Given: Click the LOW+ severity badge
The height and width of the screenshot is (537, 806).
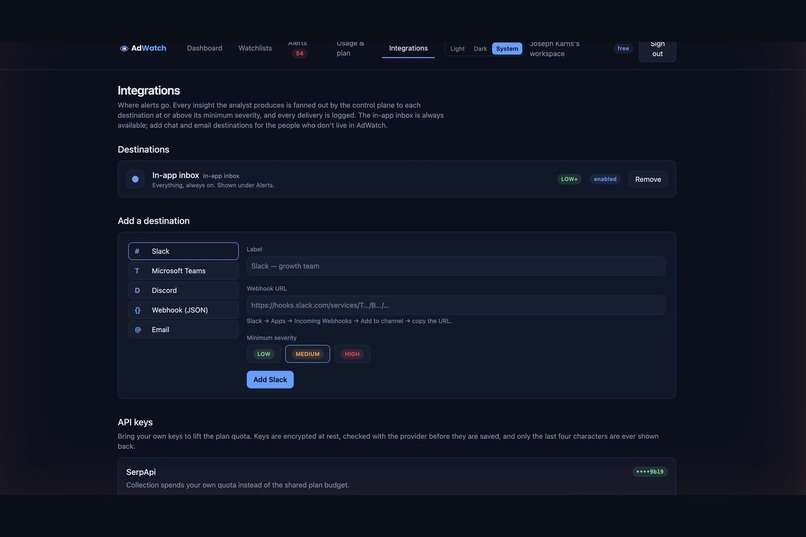Looking at the screenshot, I should 569,179.
